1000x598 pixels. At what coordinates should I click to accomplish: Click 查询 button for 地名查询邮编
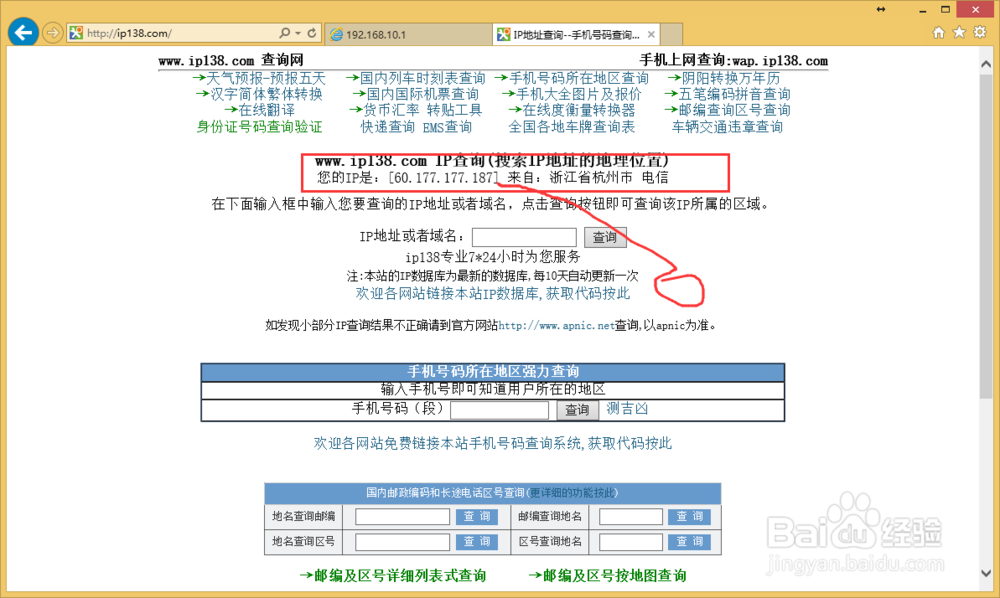click(477, 516)
